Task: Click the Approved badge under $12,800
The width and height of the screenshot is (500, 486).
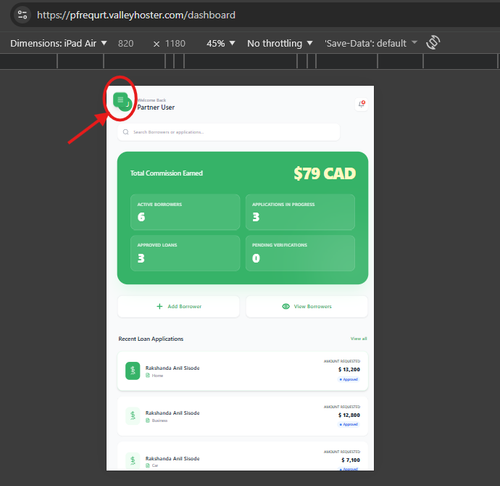Action: pyautogui.click(x=349, y=424)
